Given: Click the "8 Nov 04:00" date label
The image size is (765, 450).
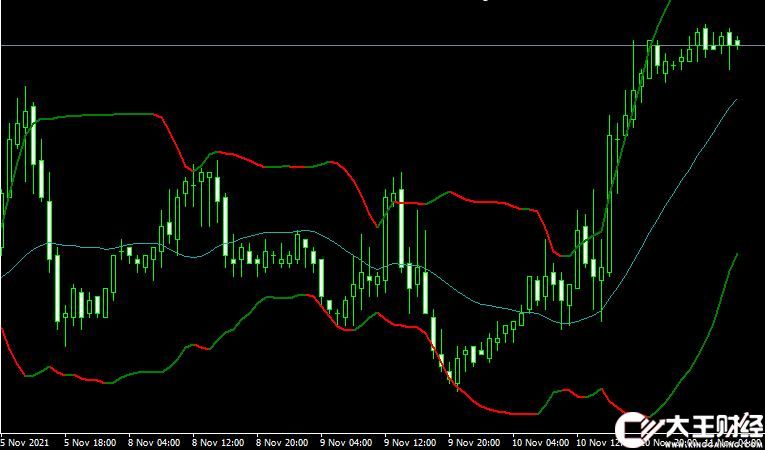Looking at the screenshot, I should tap(154, 443).
